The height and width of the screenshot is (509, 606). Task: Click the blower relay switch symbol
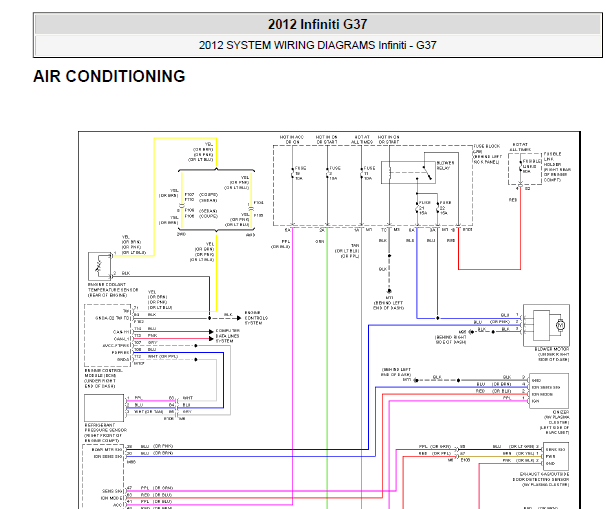click(x=427, y=173)
